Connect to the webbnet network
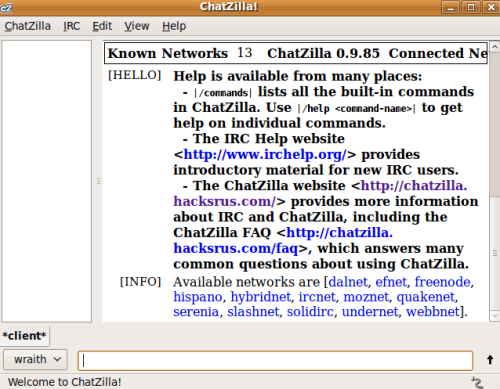The image size is (500, 389). point(433,312)
